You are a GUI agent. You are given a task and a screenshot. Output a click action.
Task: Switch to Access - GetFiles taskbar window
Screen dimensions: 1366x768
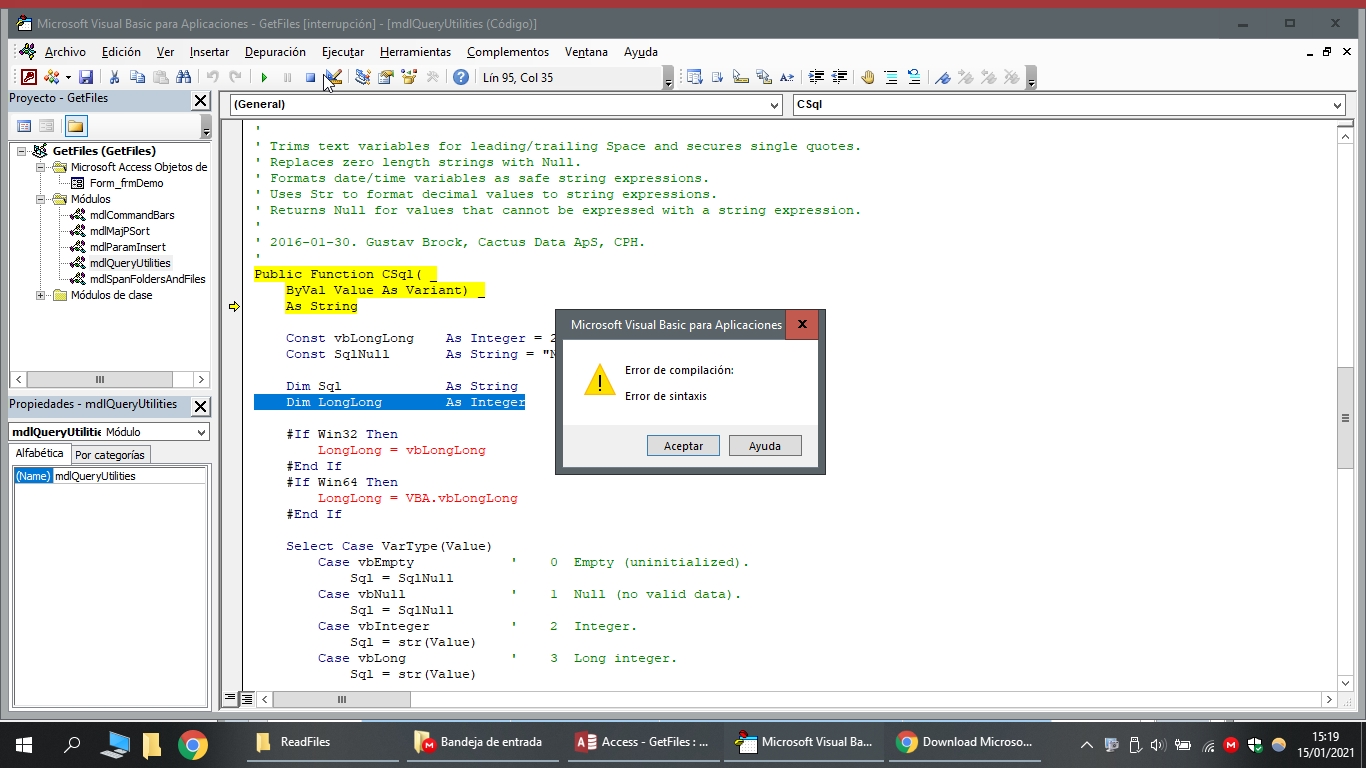(644, 743)
